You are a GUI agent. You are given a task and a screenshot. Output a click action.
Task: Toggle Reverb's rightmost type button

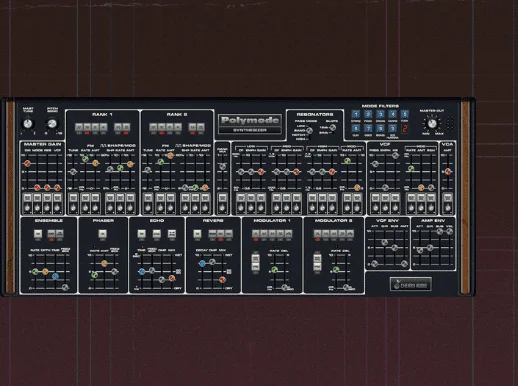[229, 234]
